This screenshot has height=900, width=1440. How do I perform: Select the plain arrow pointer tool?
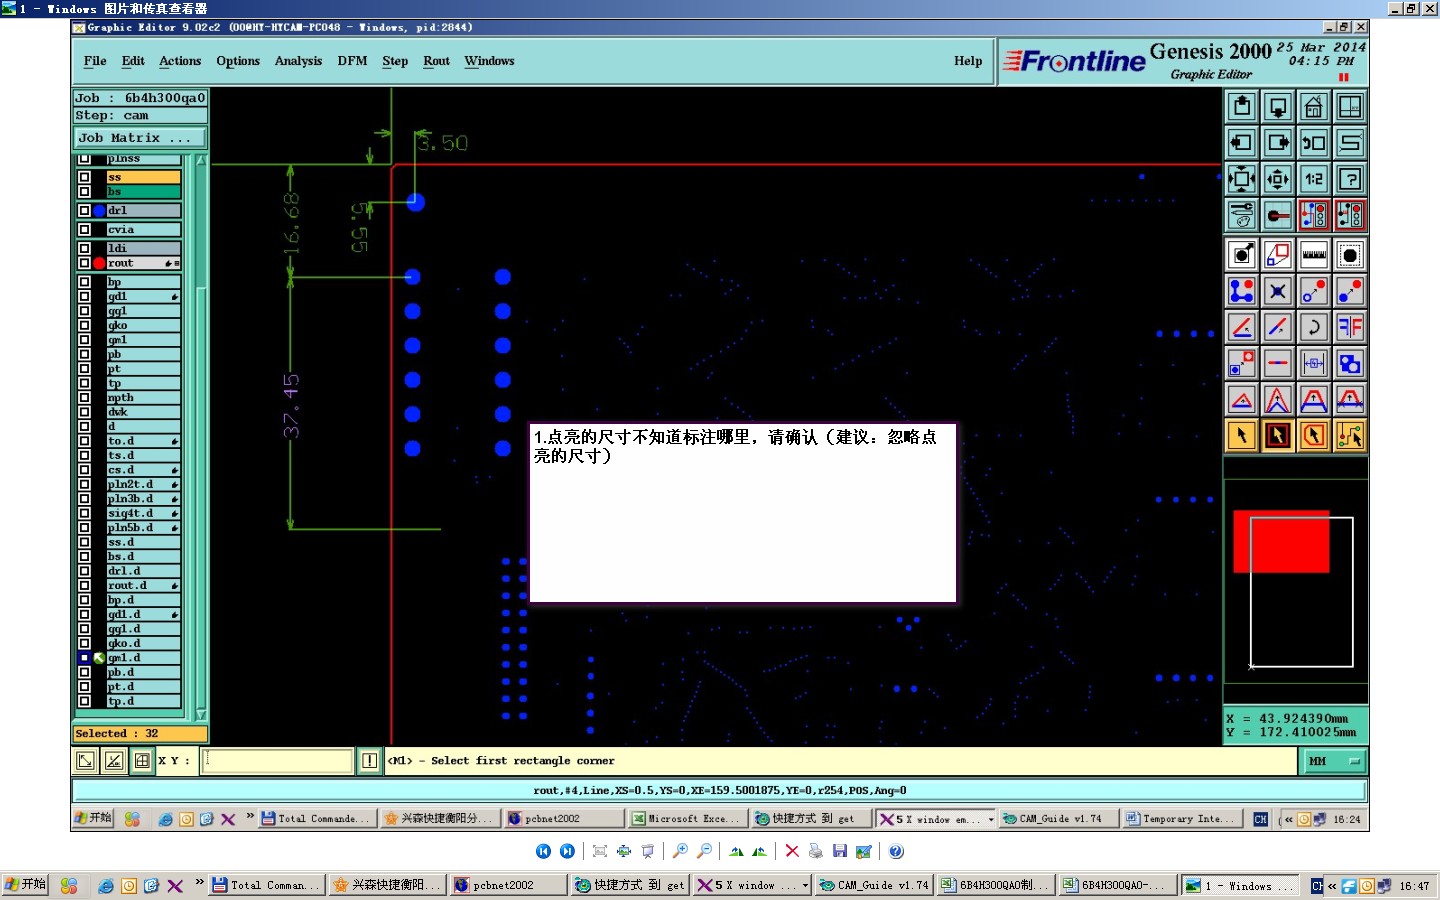[1241, 435]
